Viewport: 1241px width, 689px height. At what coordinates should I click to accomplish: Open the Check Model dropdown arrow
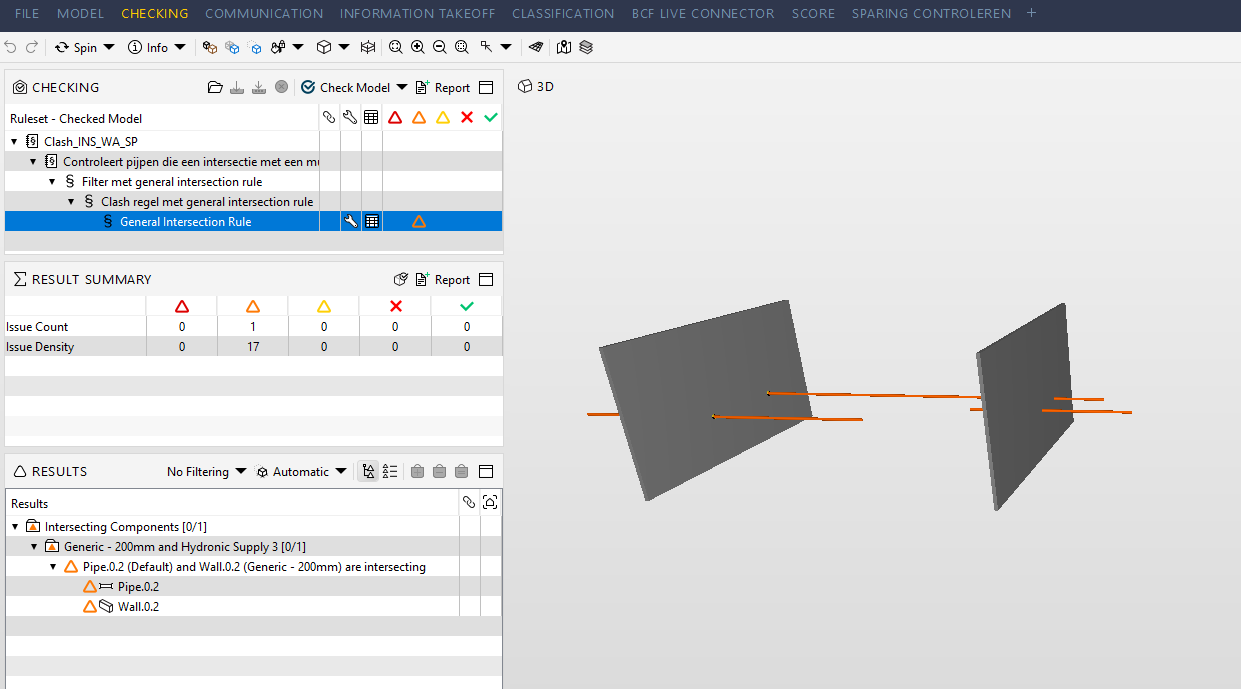[402, 87]
